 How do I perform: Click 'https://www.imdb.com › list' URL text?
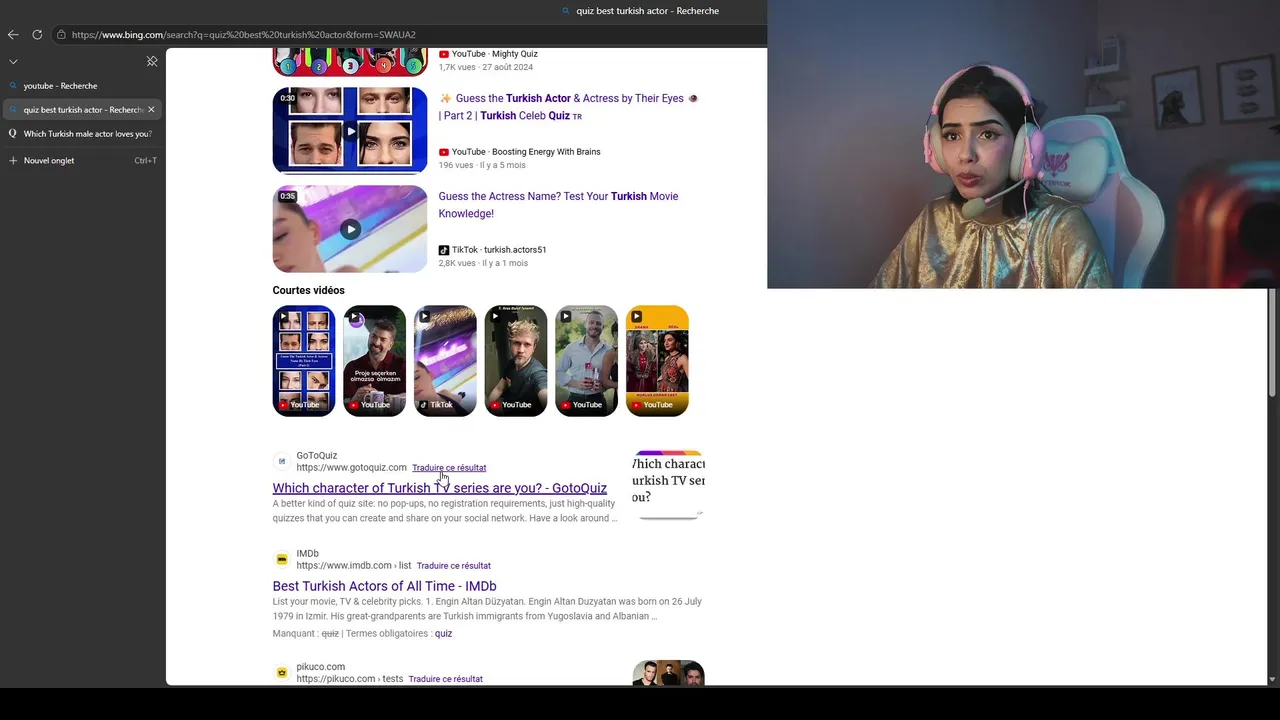pos(354,566)
